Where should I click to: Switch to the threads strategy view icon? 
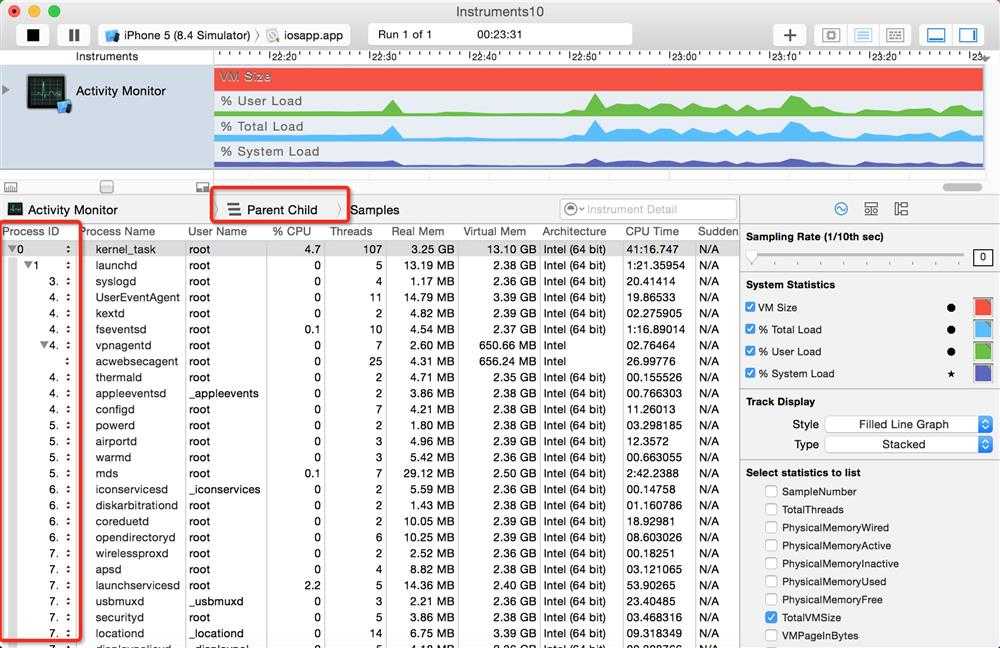[895, 35]
